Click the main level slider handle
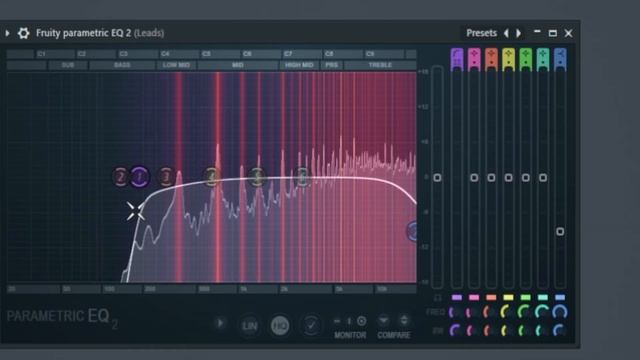This screenshot has height=360, width=640. [437, 178]
